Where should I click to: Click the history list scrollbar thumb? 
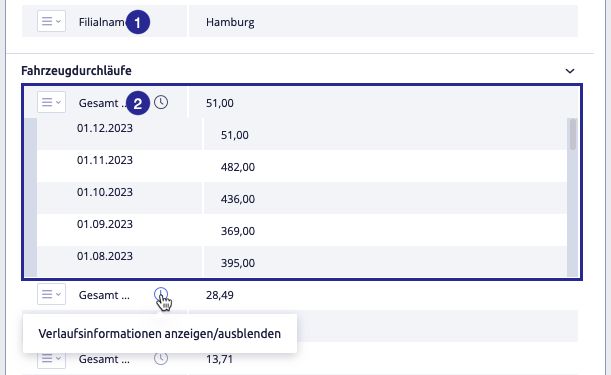point(572,134)
